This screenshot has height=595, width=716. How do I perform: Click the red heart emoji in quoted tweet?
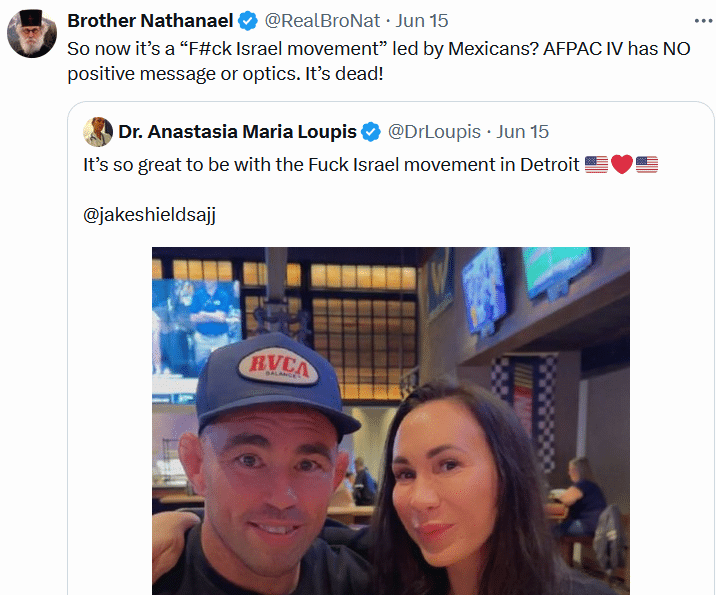pos(622,165)
